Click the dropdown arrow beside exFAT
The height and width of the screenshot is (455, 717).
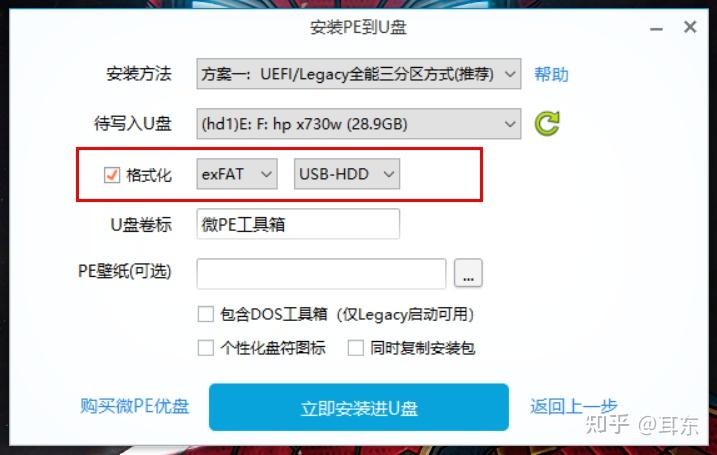(x=266, y=174)
